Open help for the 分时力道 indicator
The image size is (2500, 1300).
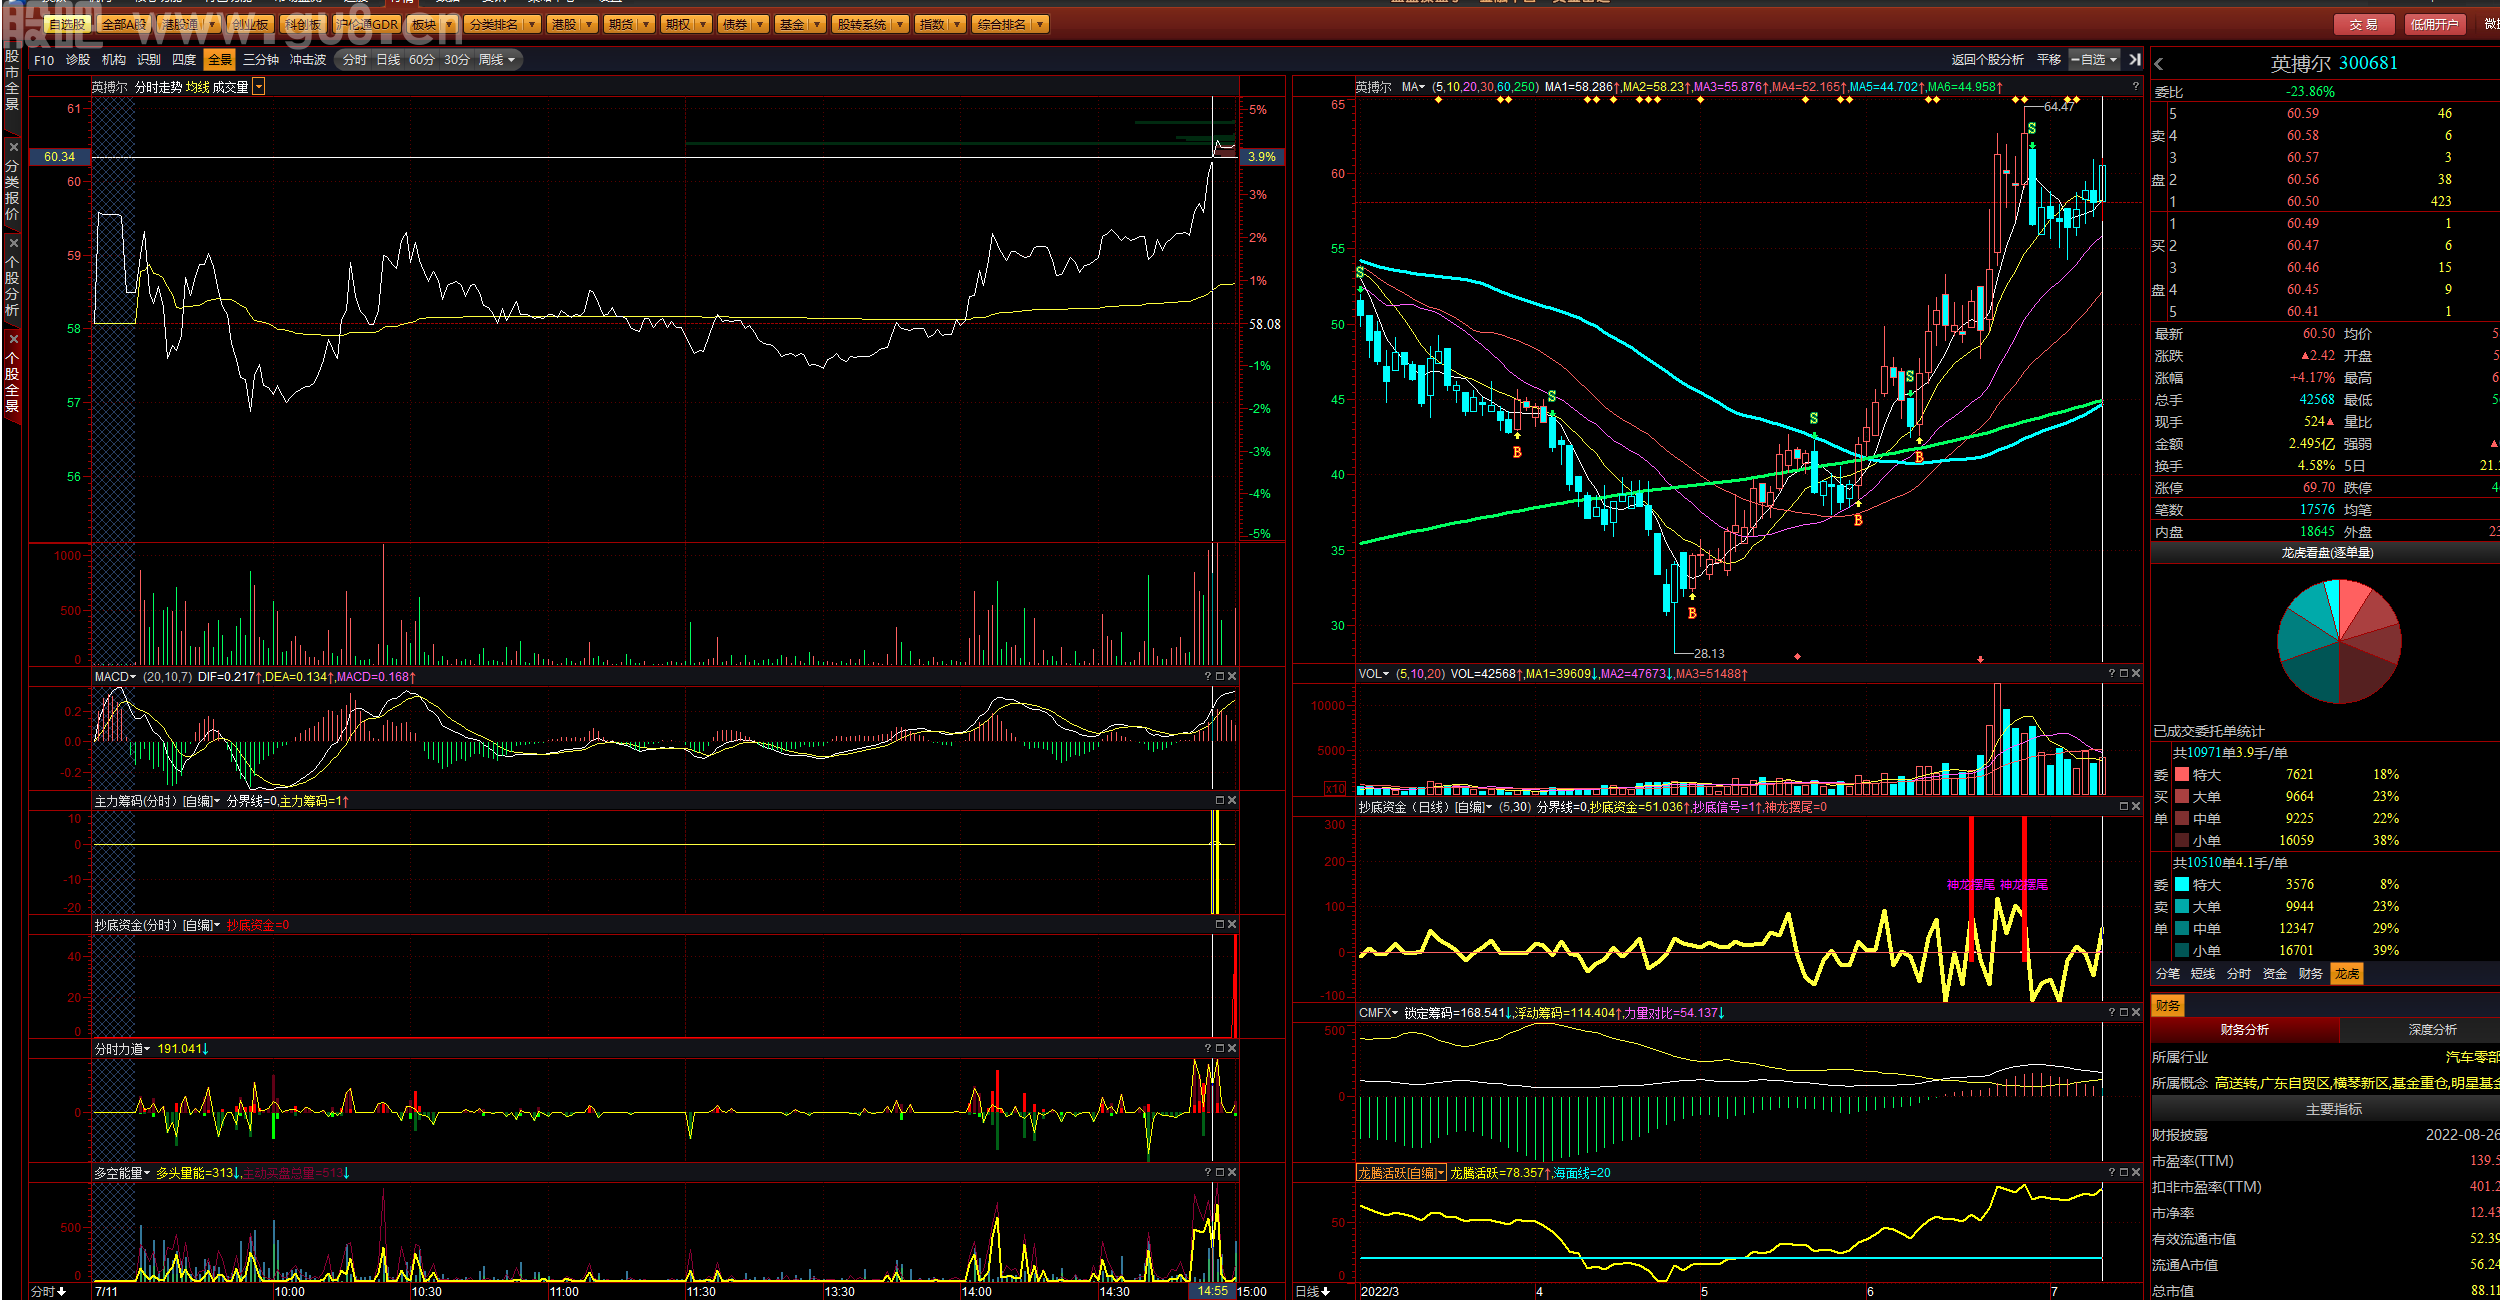1208,1049
